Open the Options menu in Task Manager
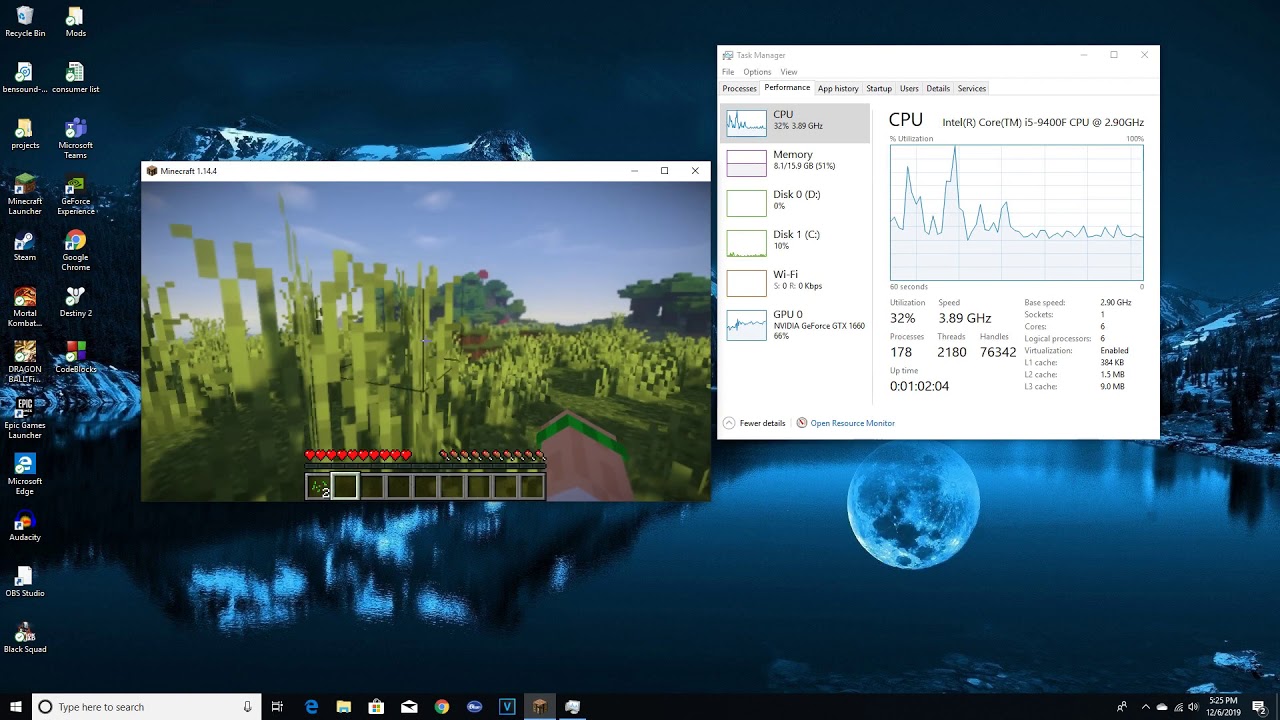 757,72
